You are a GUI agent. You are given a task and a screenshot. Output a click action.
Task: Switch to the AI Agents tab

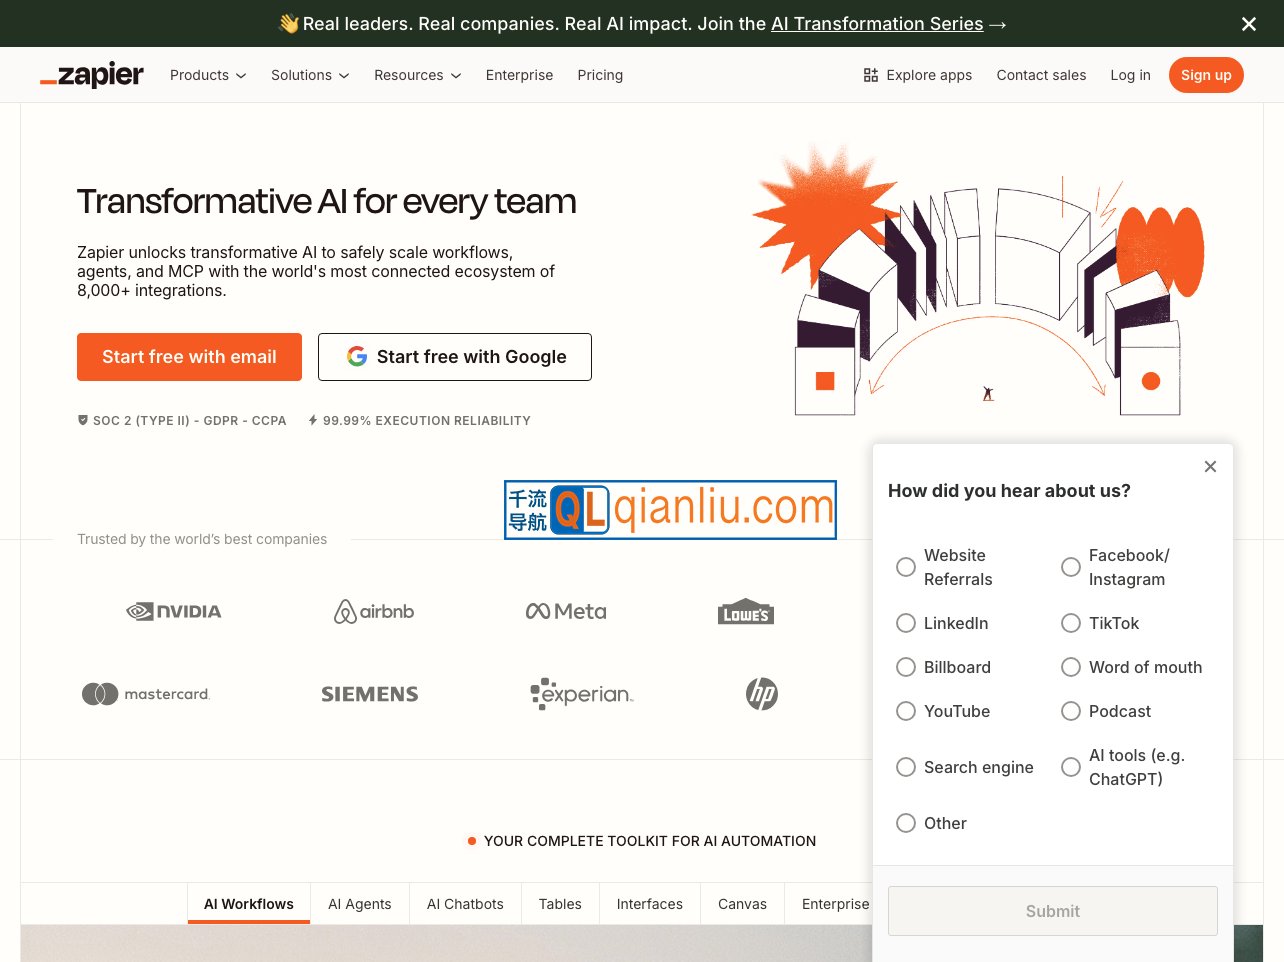[359, 904]
